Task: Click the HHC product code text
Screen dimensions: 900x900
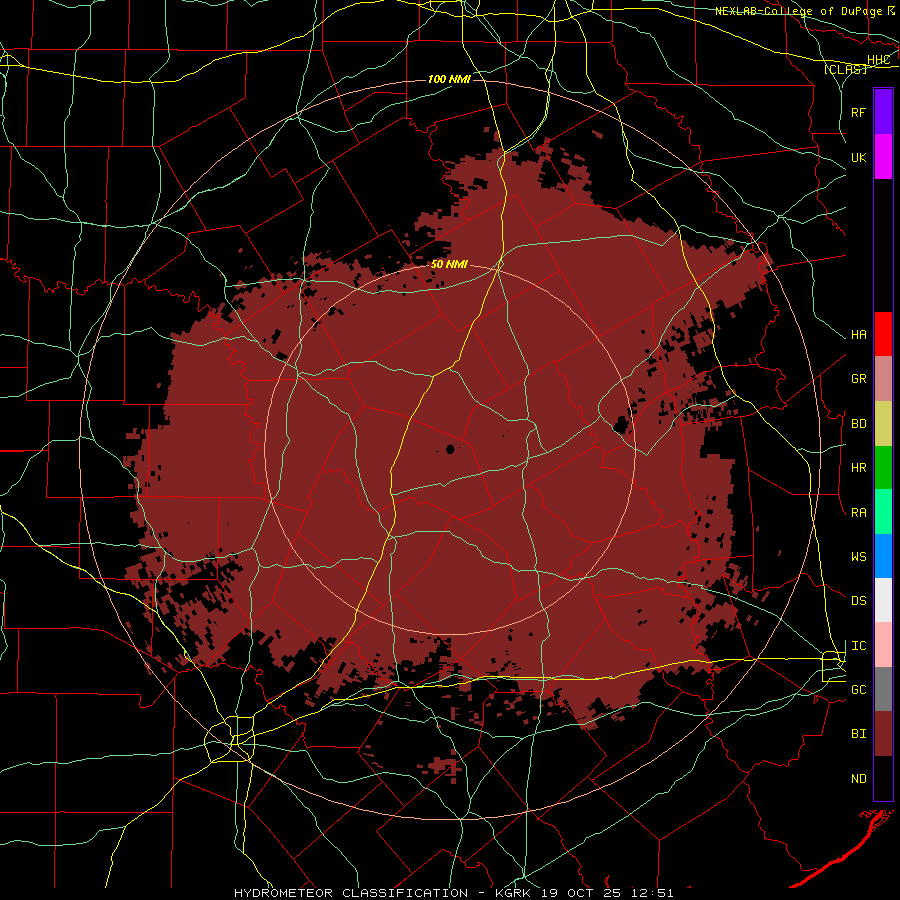Action: pos(878,60)
